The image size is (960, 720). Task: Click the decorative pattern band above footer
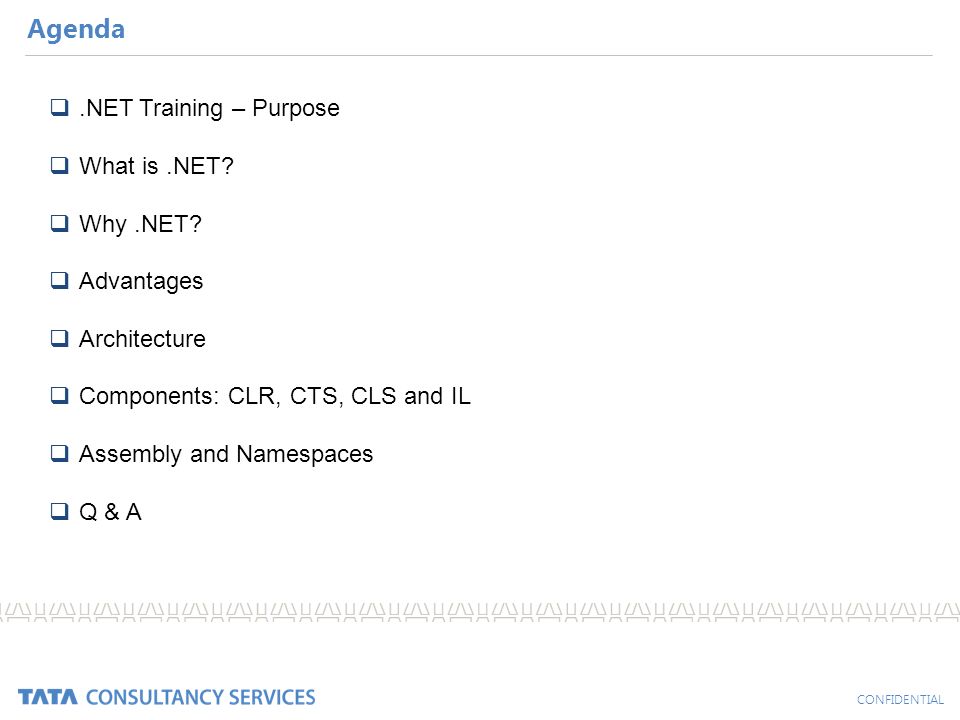480,612
